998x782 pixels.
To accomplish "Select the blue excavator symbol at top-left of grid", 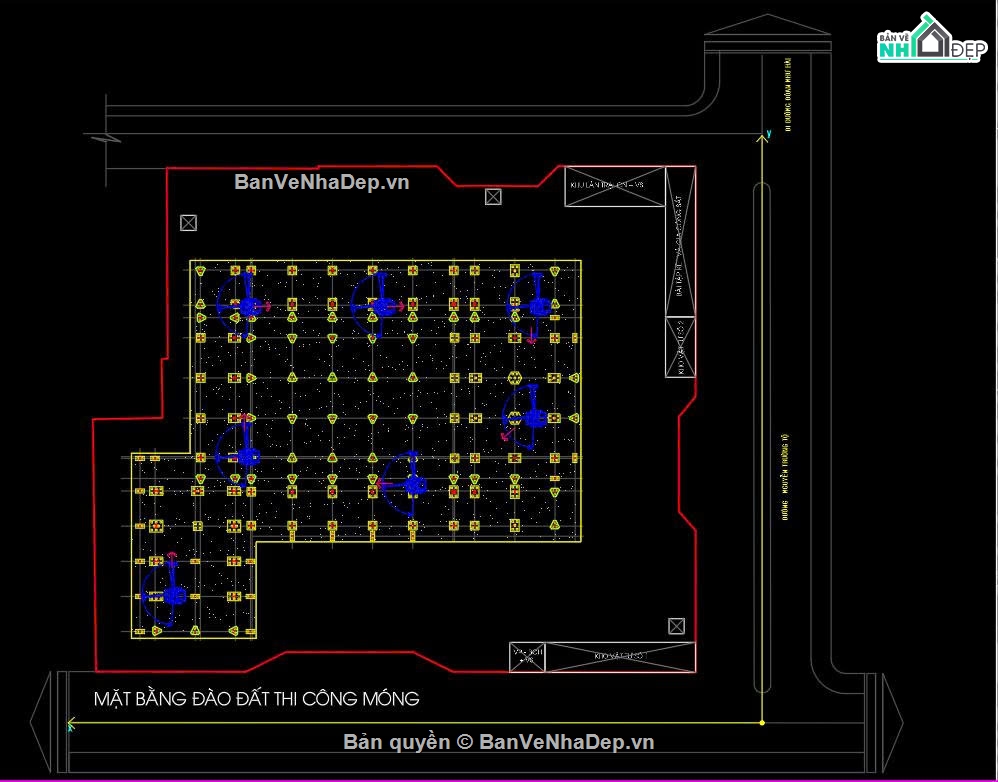I will (242, 305).
